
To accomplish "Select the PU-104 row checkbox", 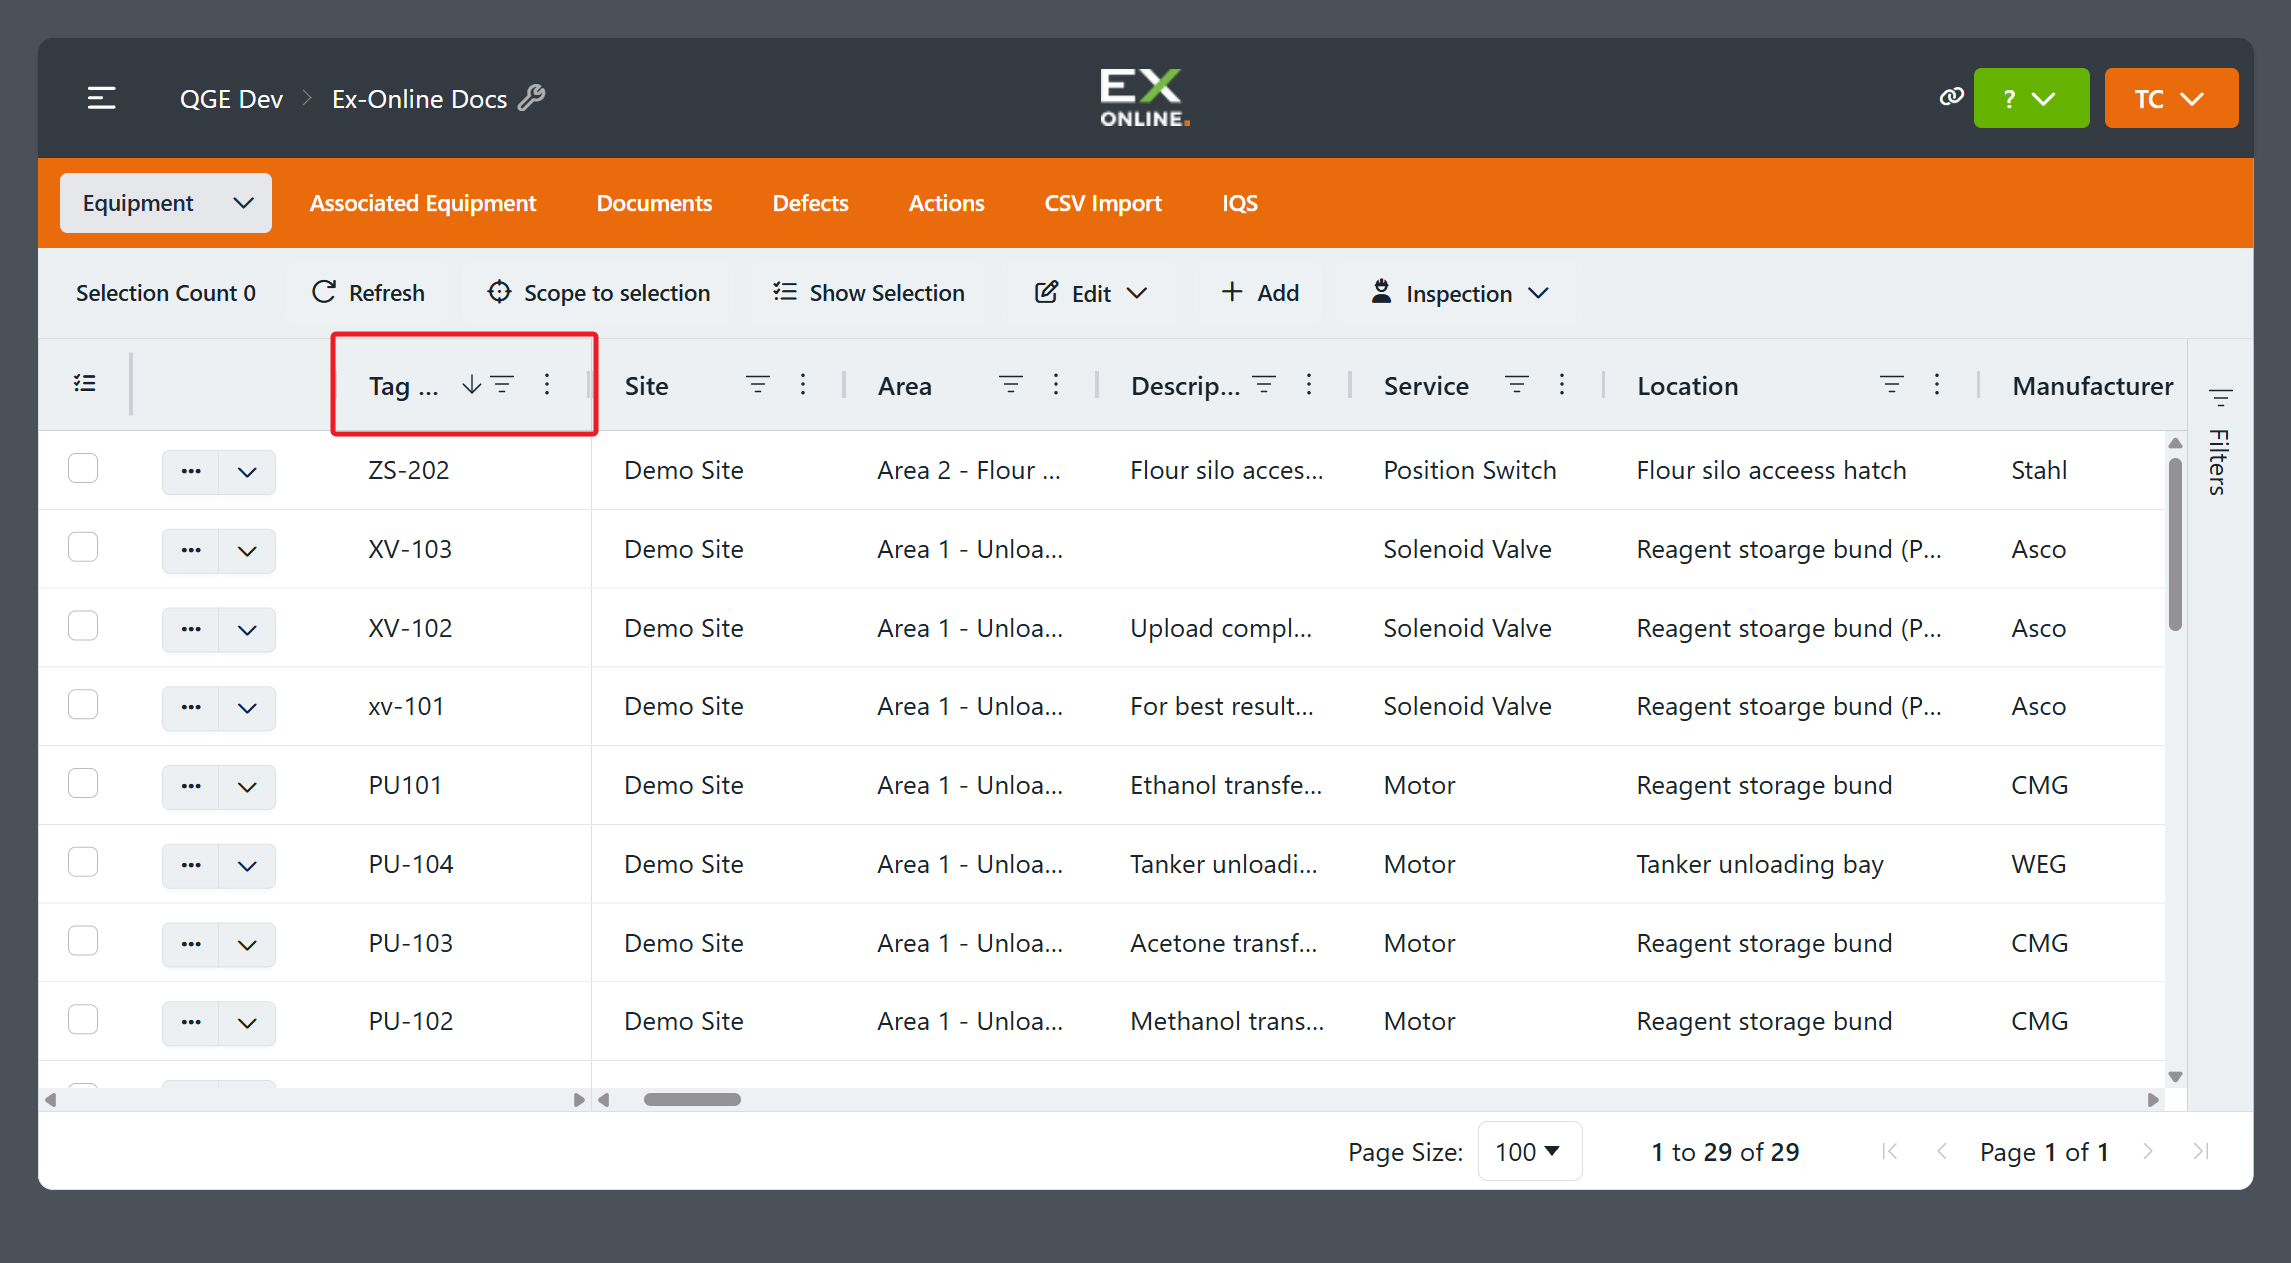I will tap(83, 862).
